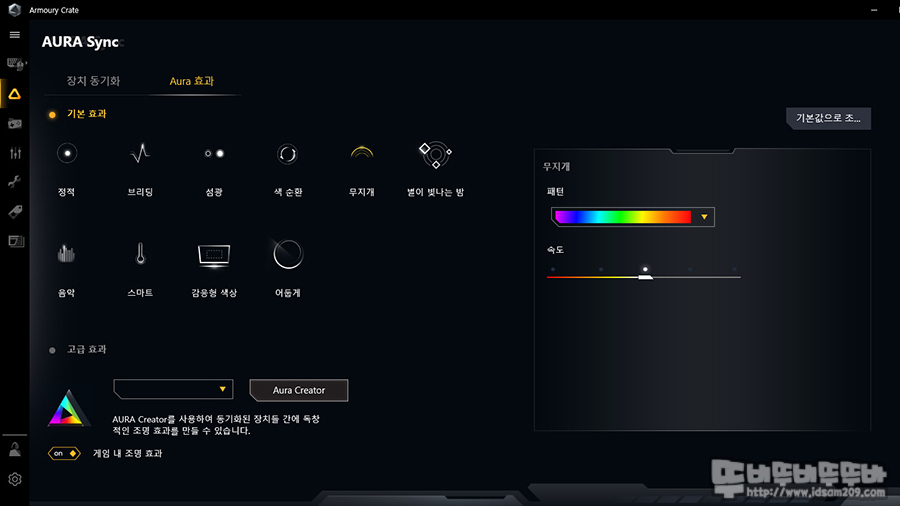This screenshot has height=506, width=900.
Task: Select the Strobing (섬광) effect
Action: pos(214,154)
